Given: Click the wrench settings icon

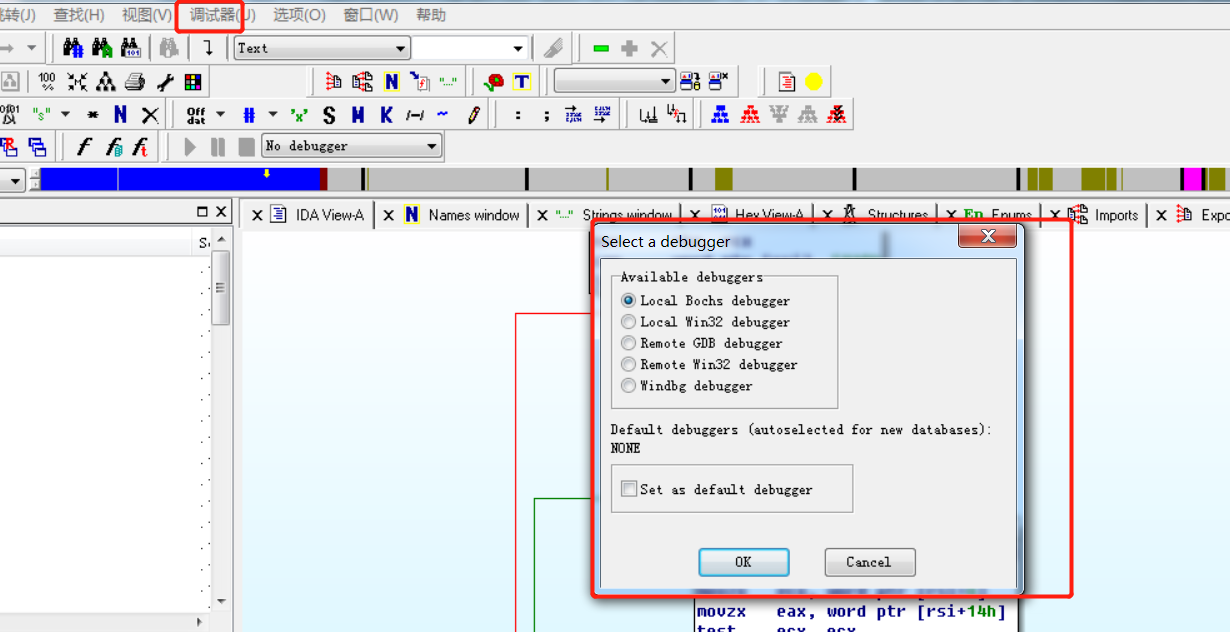Looking at the screenshot, I should pyautogui.click(x=164, y=82).
